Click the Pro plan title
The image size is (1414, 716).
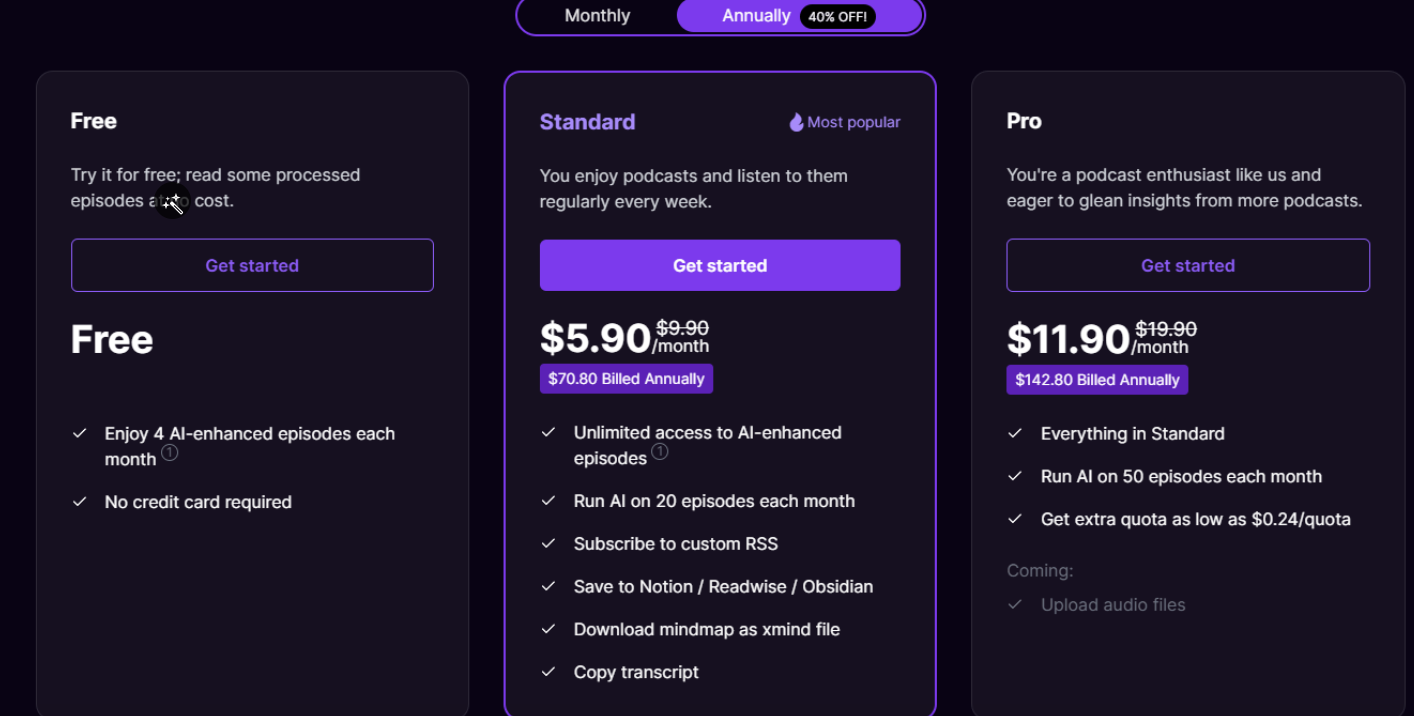coord(1024,121)
